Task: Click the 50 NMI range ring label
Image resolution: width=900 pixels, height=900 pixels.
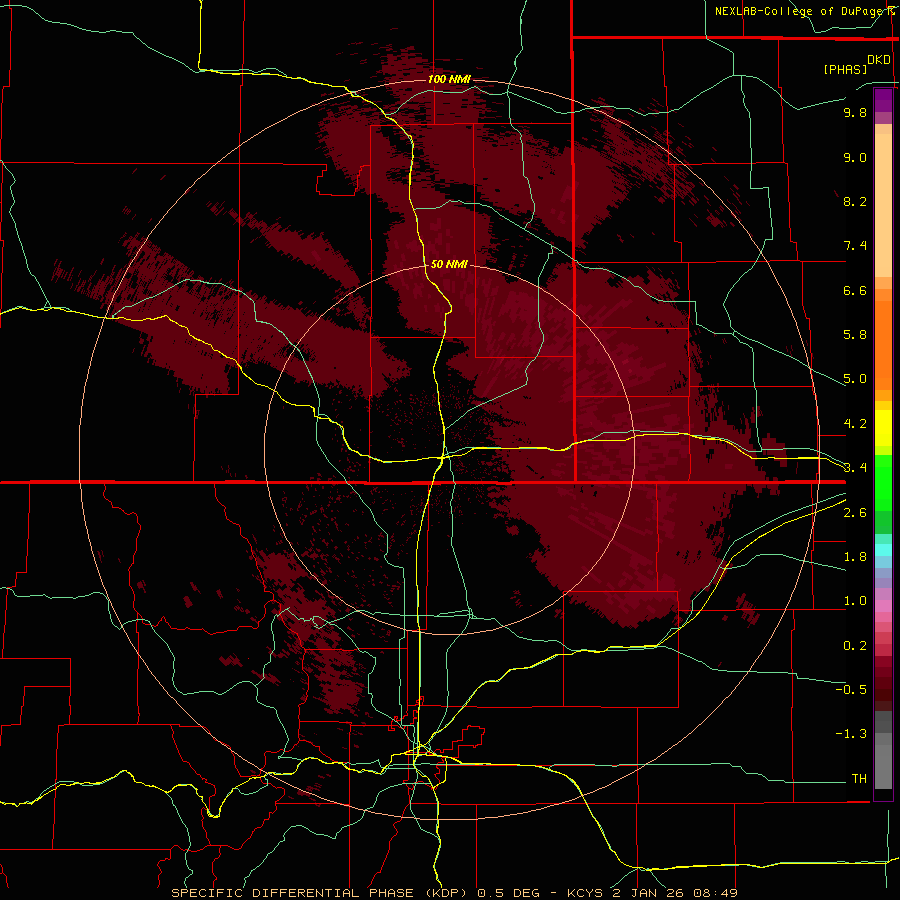Action: point(449,264)
